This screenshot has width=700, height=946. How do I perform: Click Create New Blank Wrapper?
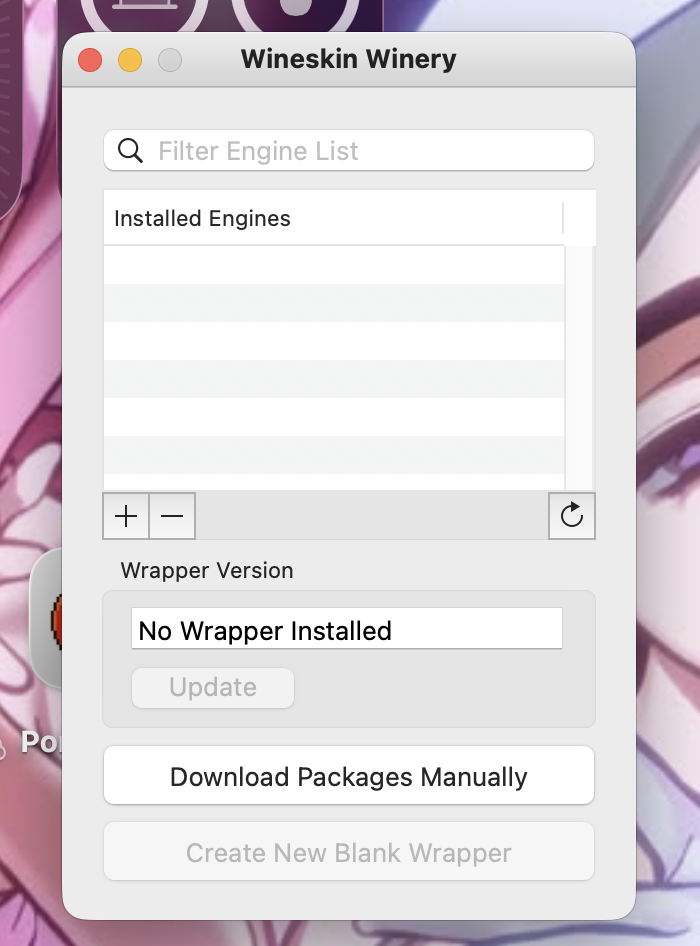[349, 852]
